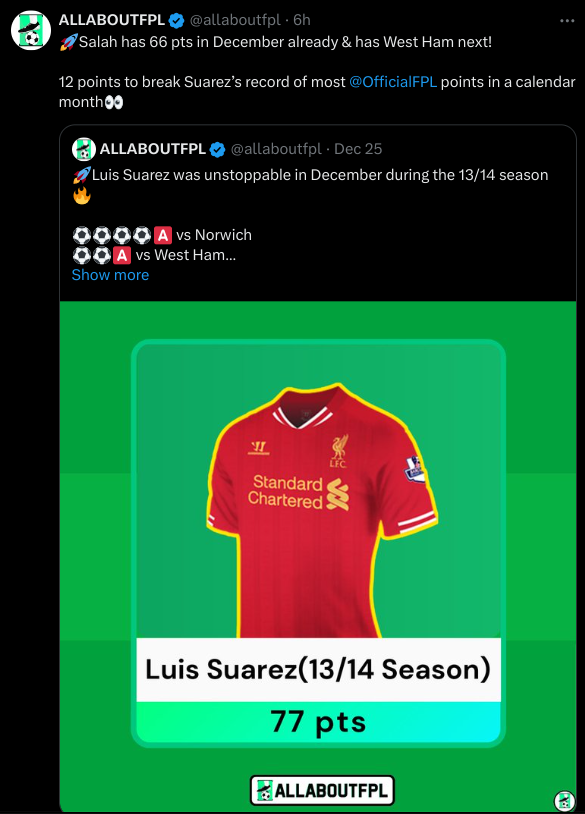Expand quoted tweet with Show more
The width and height of the screenshot is (585, 814).
tap(110, 275)
